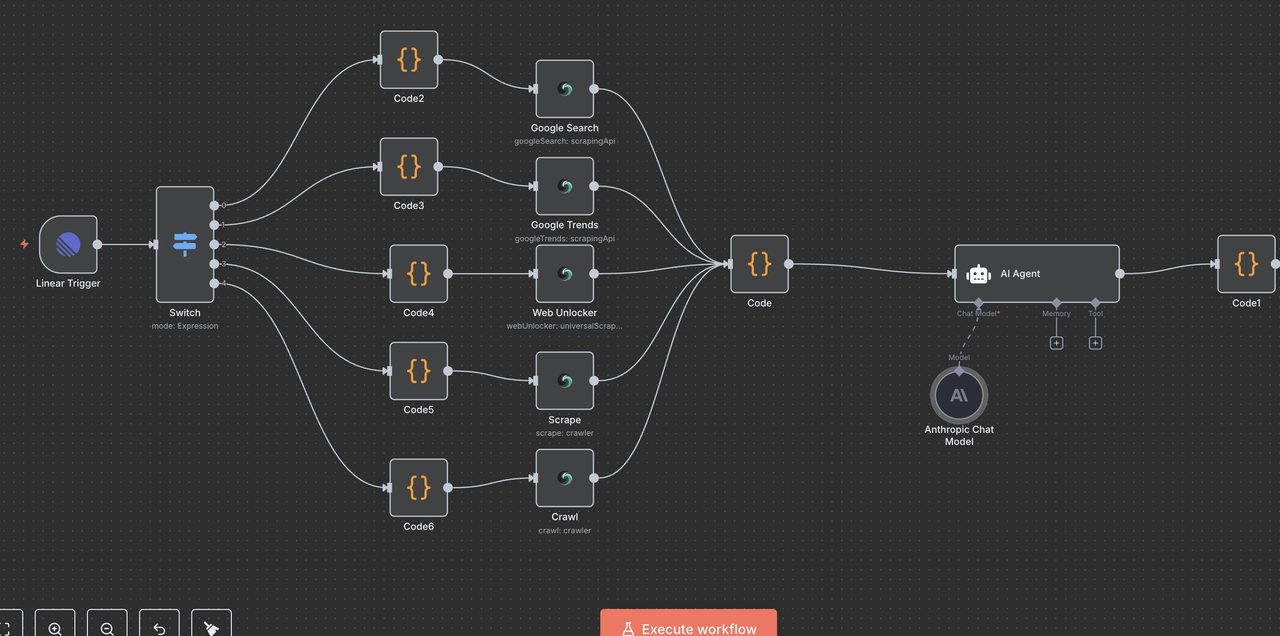Open the Web Unlocker node
1280x636 pixels.
tap(565, 273)
